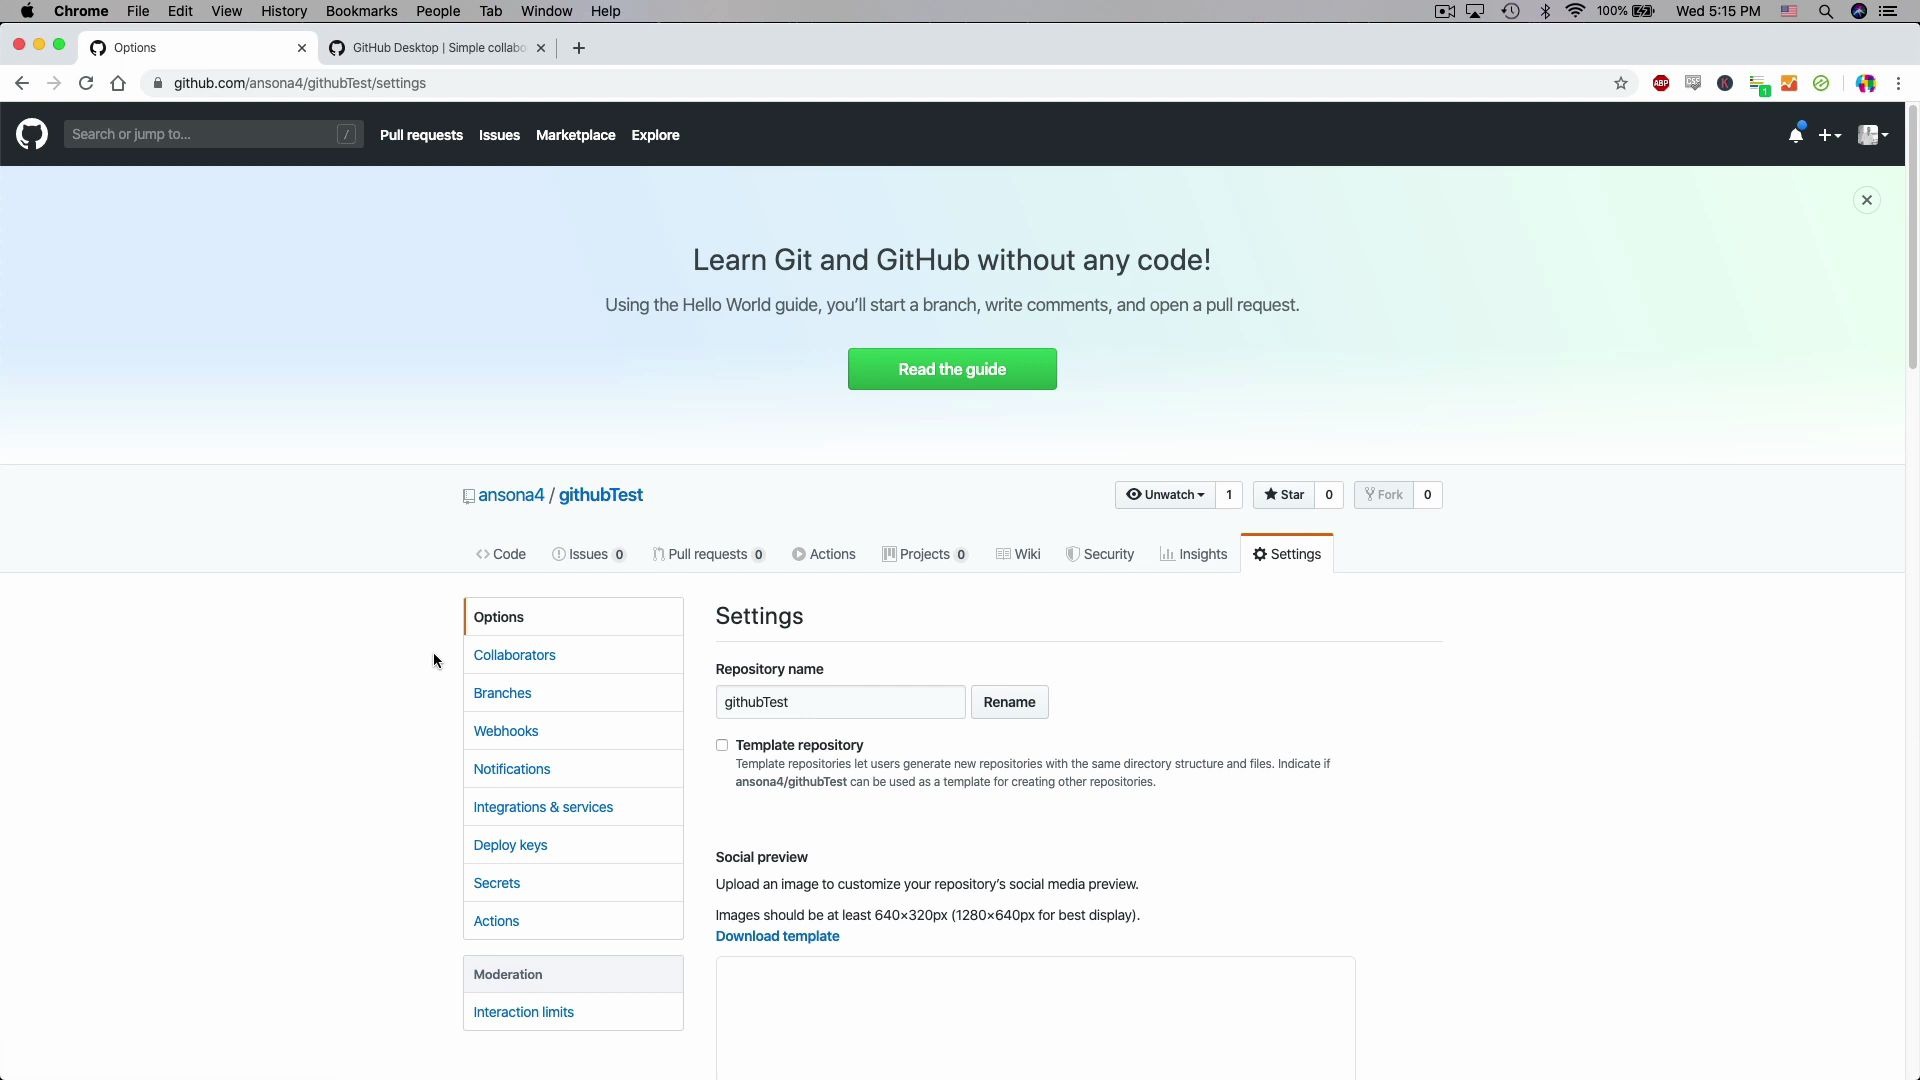Viewport: 1920px width, 1080px height.
Task: Dismiss the Learn Git banner
Action: click(x=1866, y=200)
